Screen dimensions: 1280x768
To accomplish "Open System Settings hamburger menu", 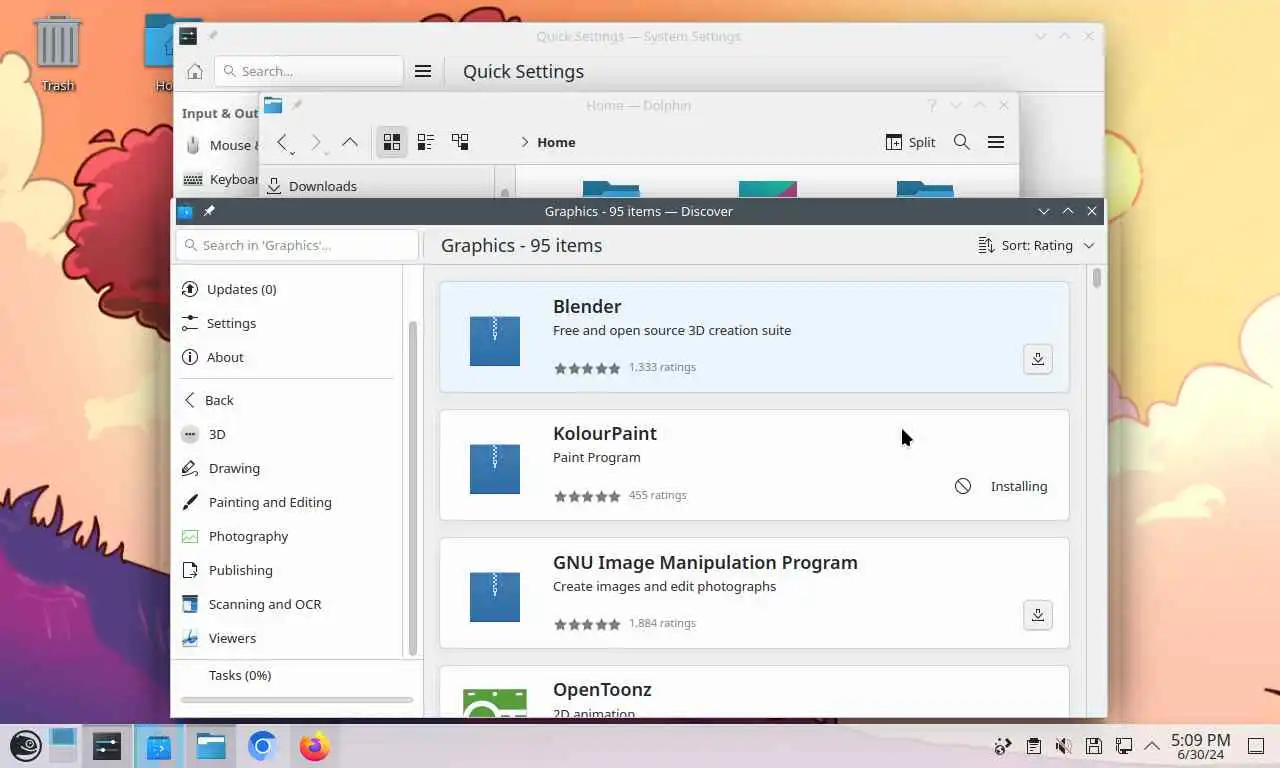I will tap(423, 71).
